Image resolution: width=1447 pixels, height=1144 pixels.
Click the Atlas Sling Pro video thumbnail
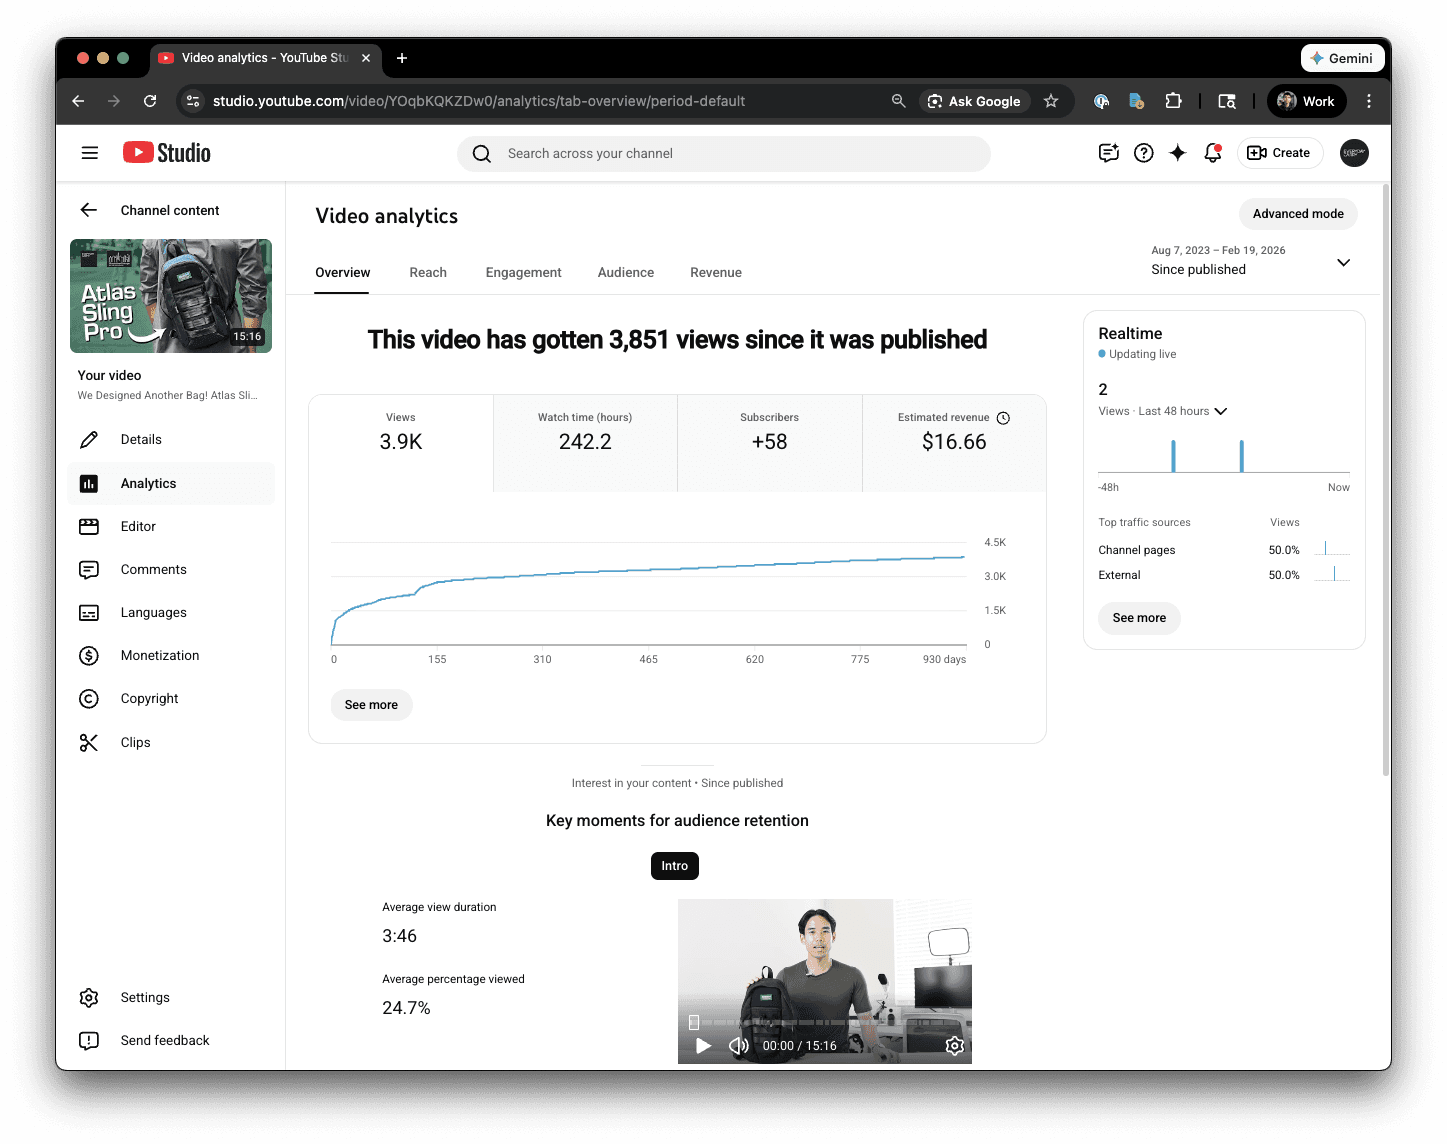(x=171, y=296)
